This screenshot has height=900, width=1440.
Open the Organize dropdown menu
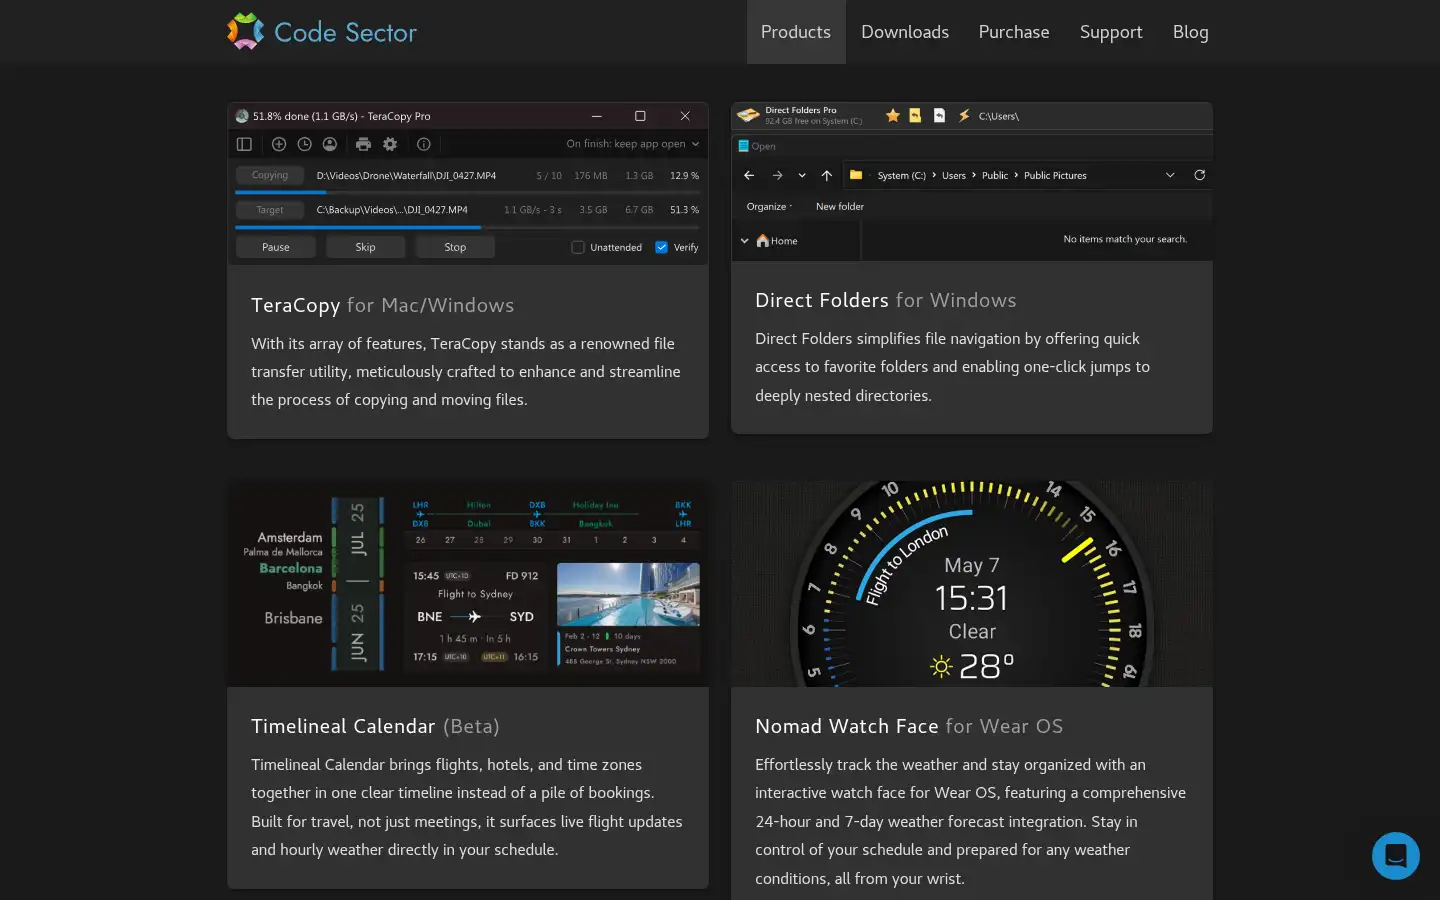point(769,207)
